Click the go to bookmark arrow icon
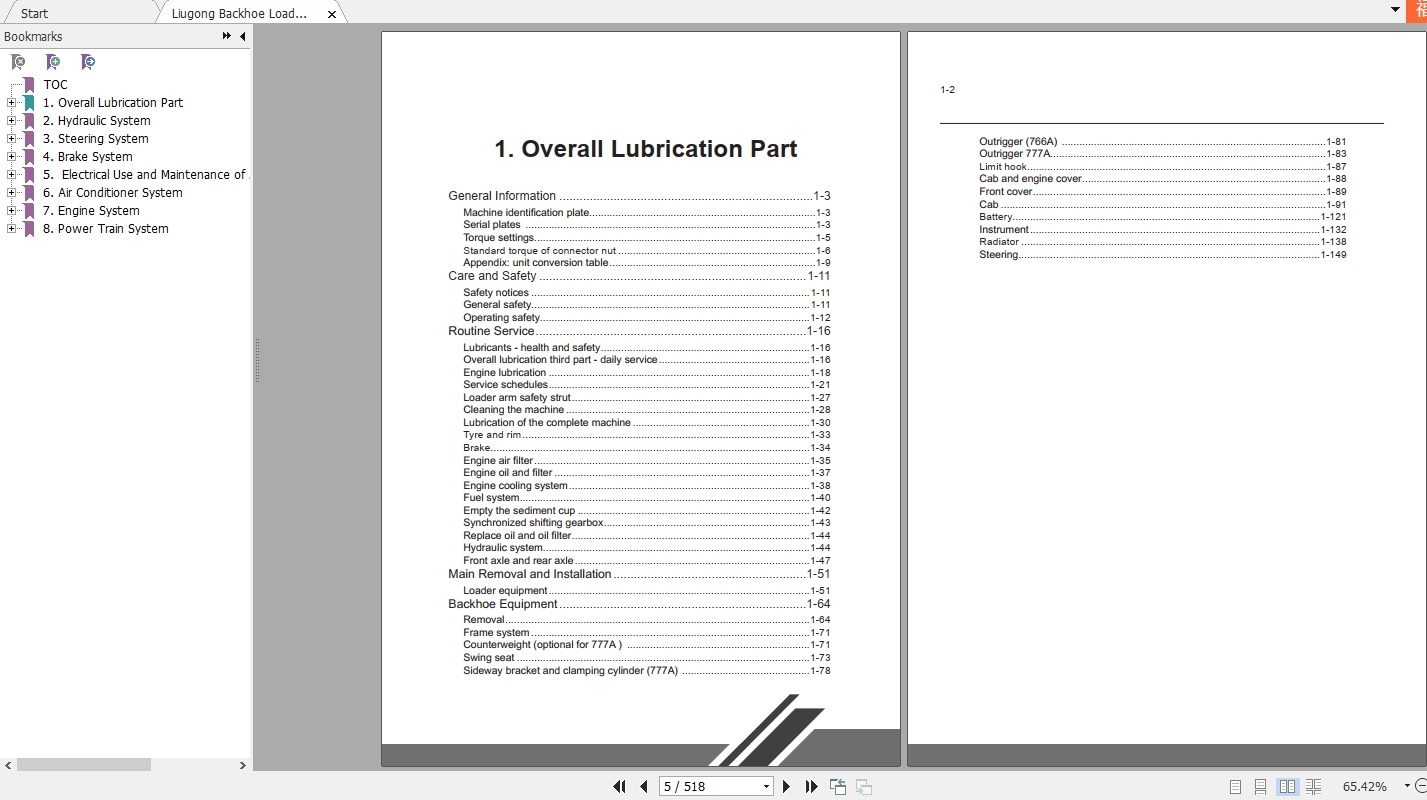Image resolution: width=1427 pixels, height=800 pixels. (x=88, y=62)
